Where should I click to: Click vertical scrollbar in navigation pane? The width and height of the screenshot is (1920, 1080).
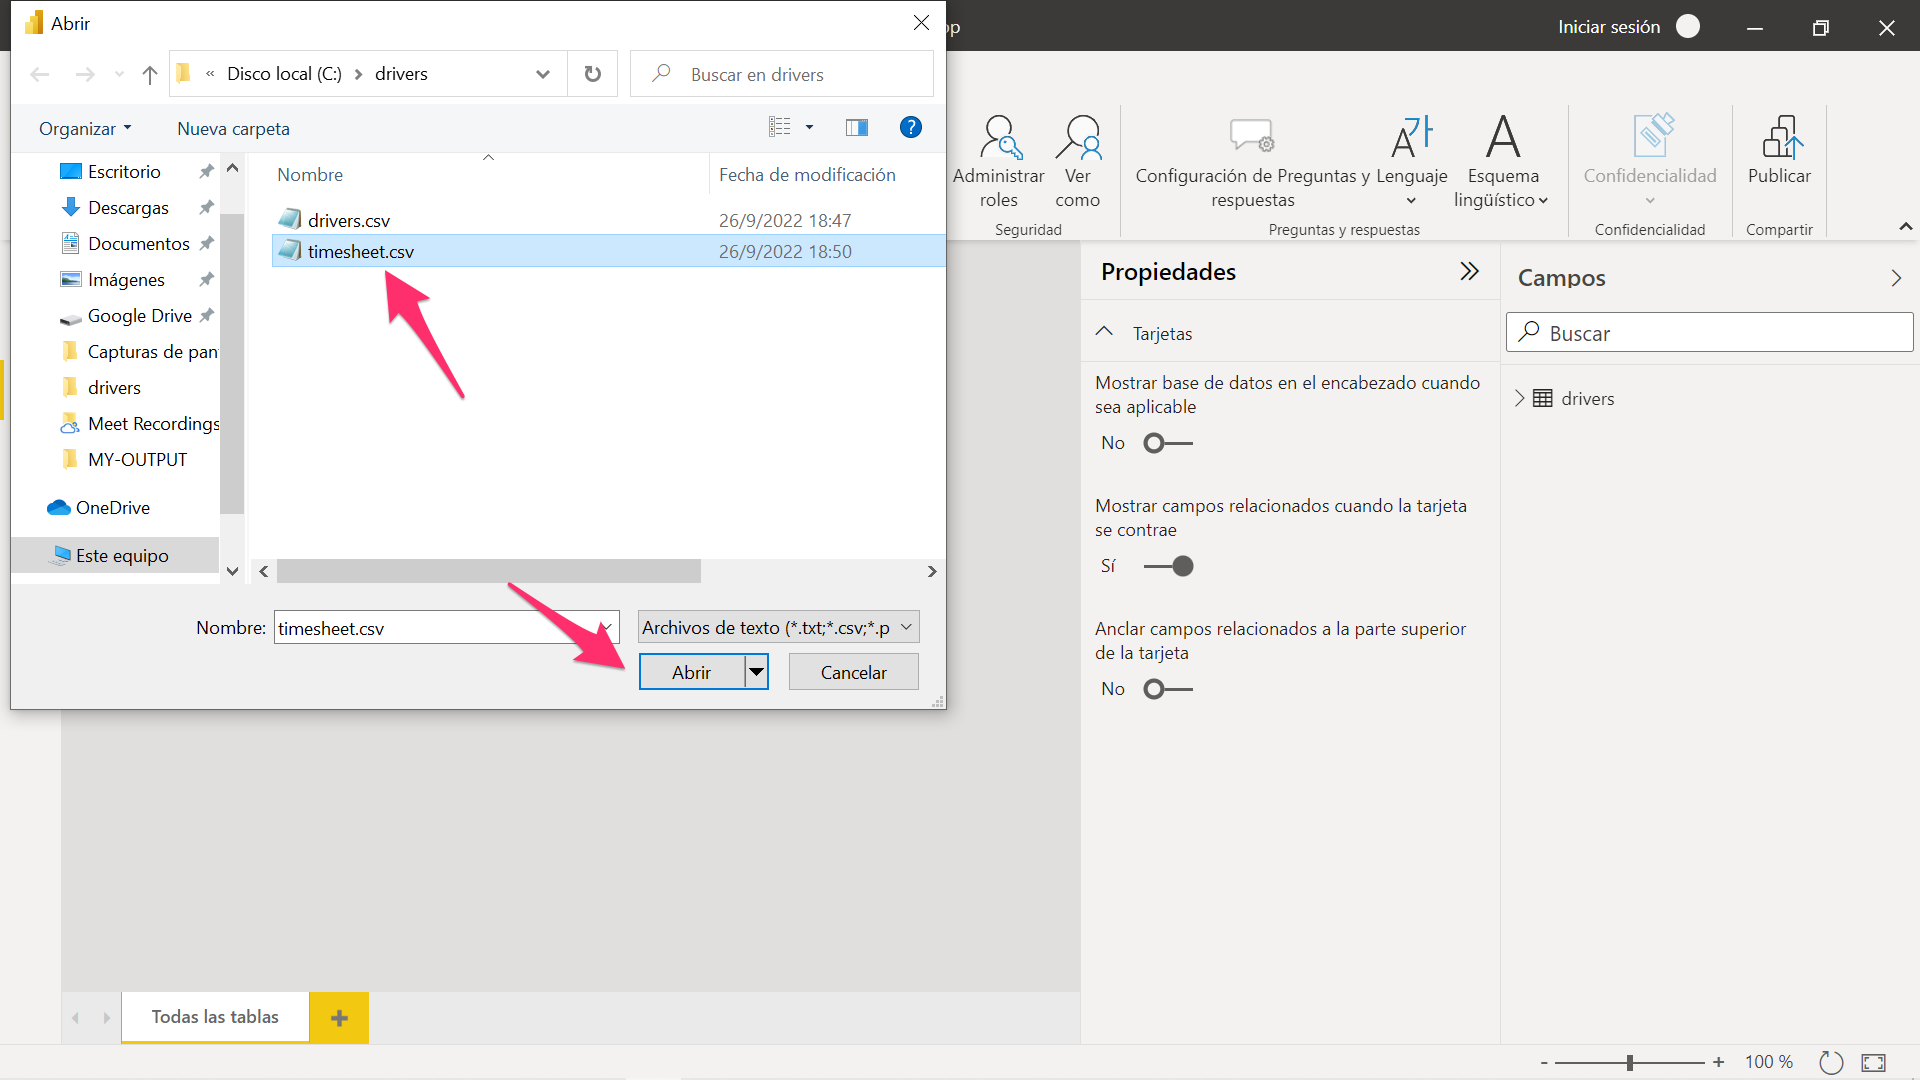[232, 364]
